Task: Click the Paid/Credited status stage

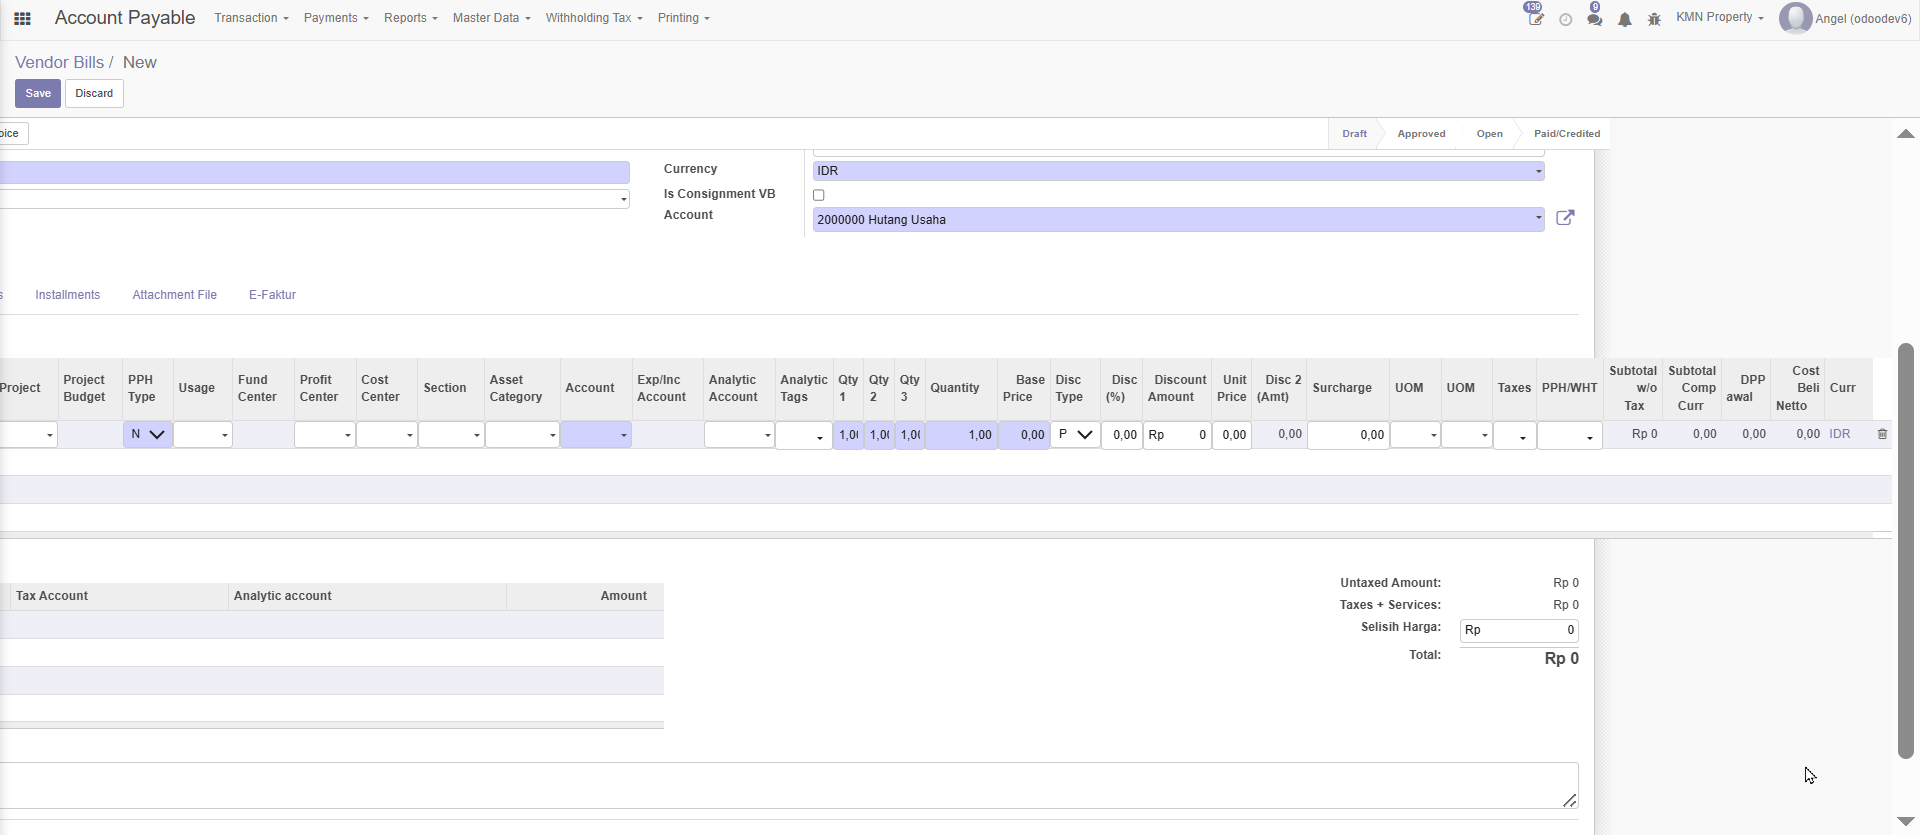Action: (x=1567, y=134)
